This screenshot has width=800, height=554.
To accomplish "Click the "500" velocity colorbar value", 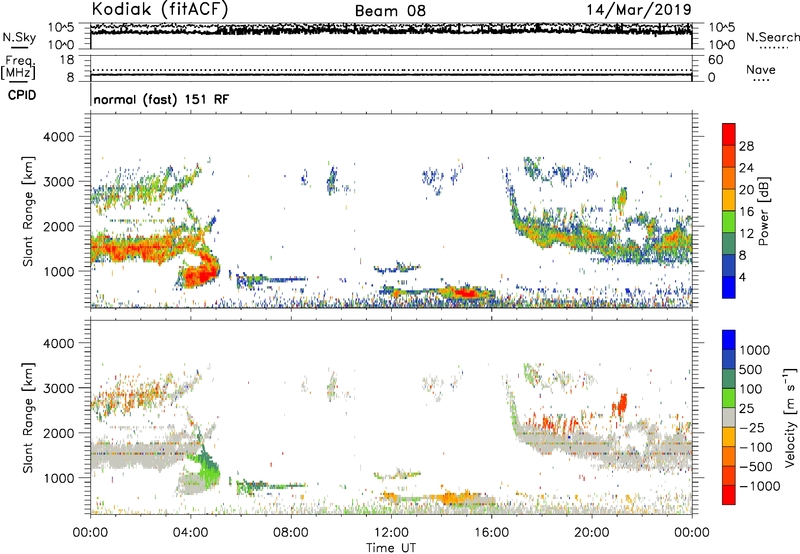I will point(753,369).
